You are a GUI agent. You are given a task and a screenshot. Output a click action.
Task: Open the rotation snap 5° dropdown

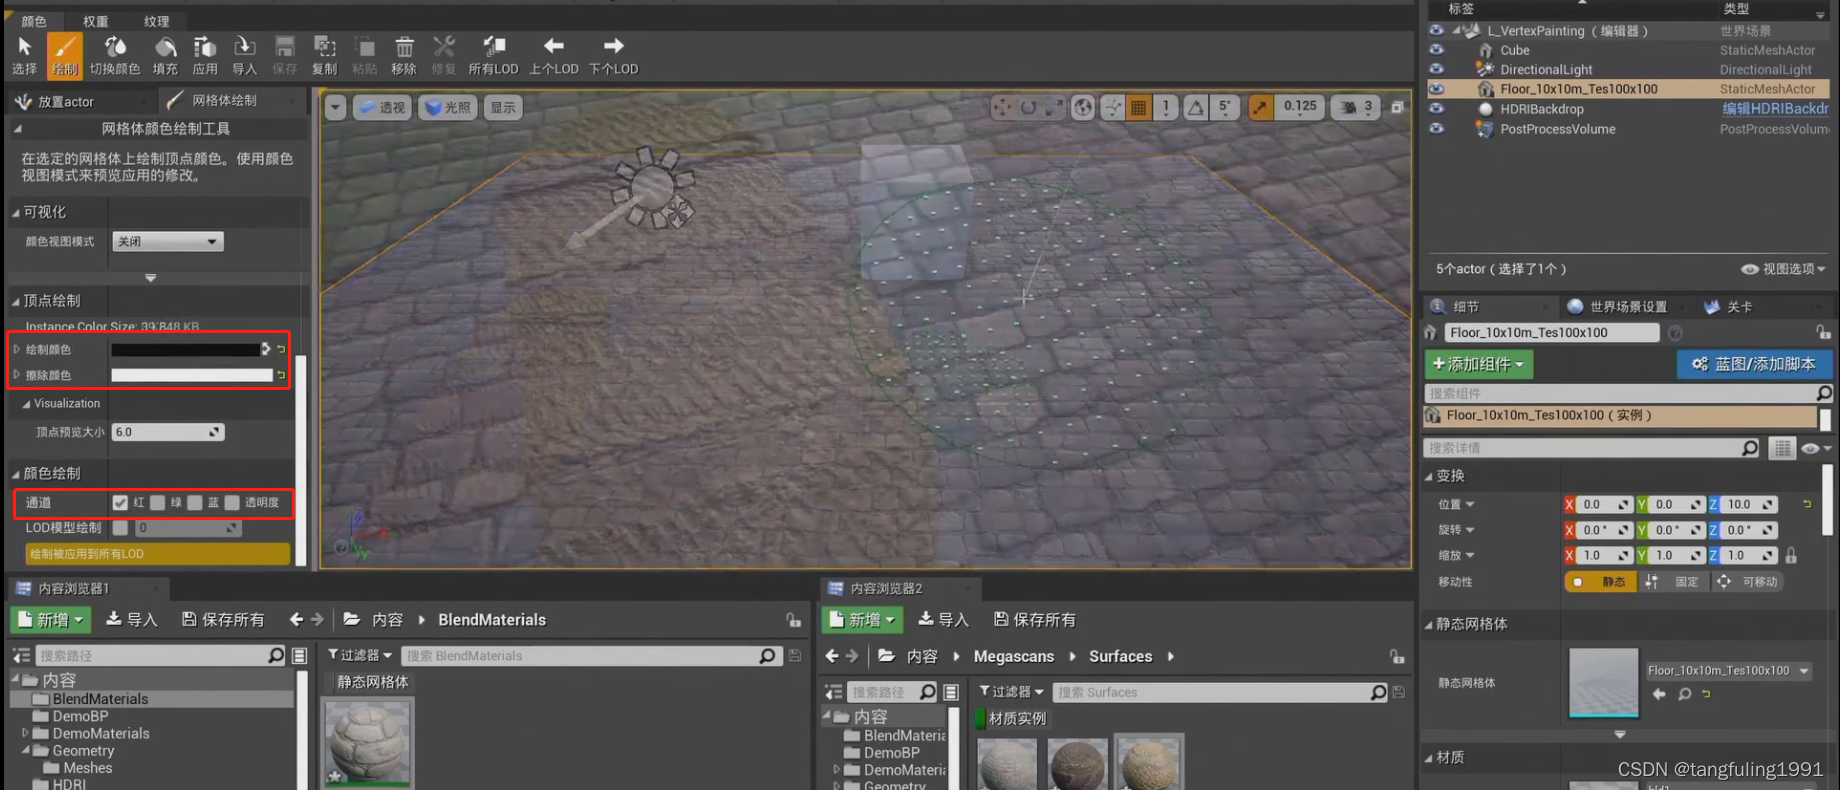click(1224, 107)
